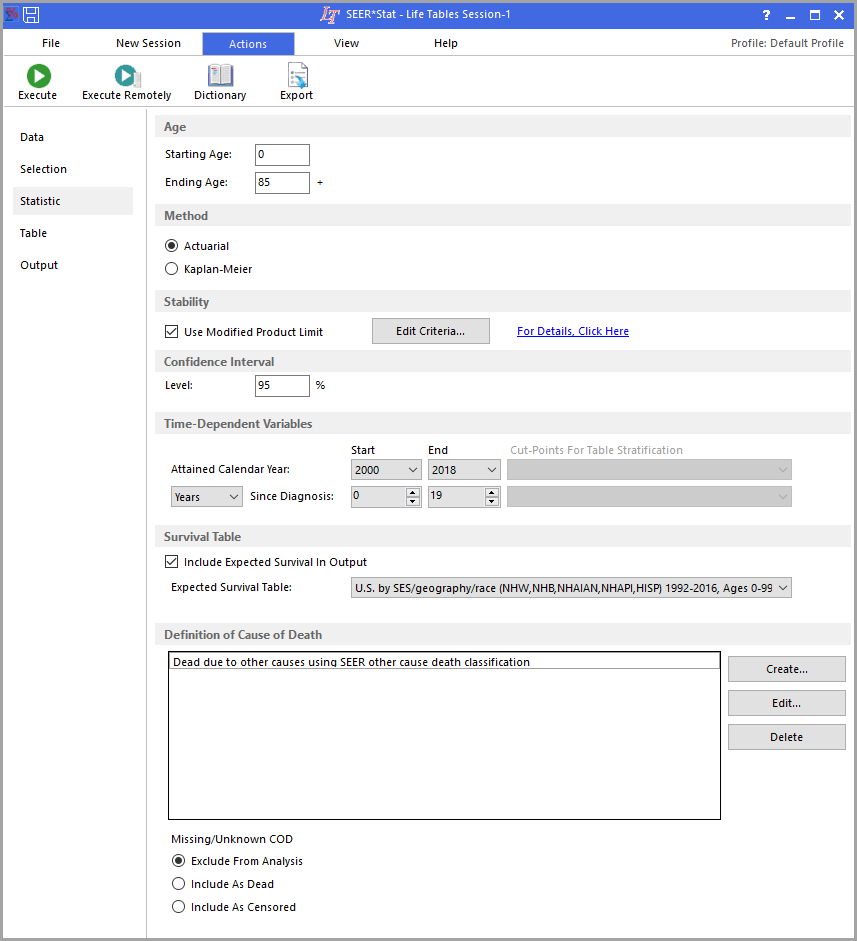Open the Attained Calendar Year start dropdown

pyautogui.click(x=410, y=469)
